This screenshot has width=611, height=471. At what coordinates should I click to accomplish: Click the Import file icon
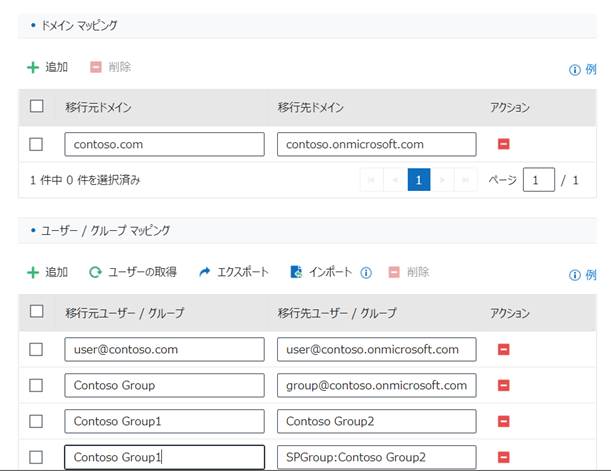pyautogui.click(x=297, y=272)
